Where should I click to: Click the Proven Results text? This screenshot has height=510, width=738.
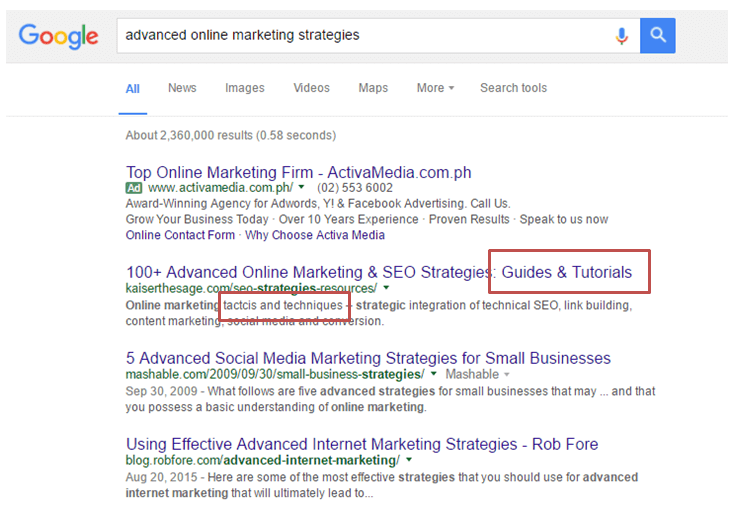(x=469, y=219)
